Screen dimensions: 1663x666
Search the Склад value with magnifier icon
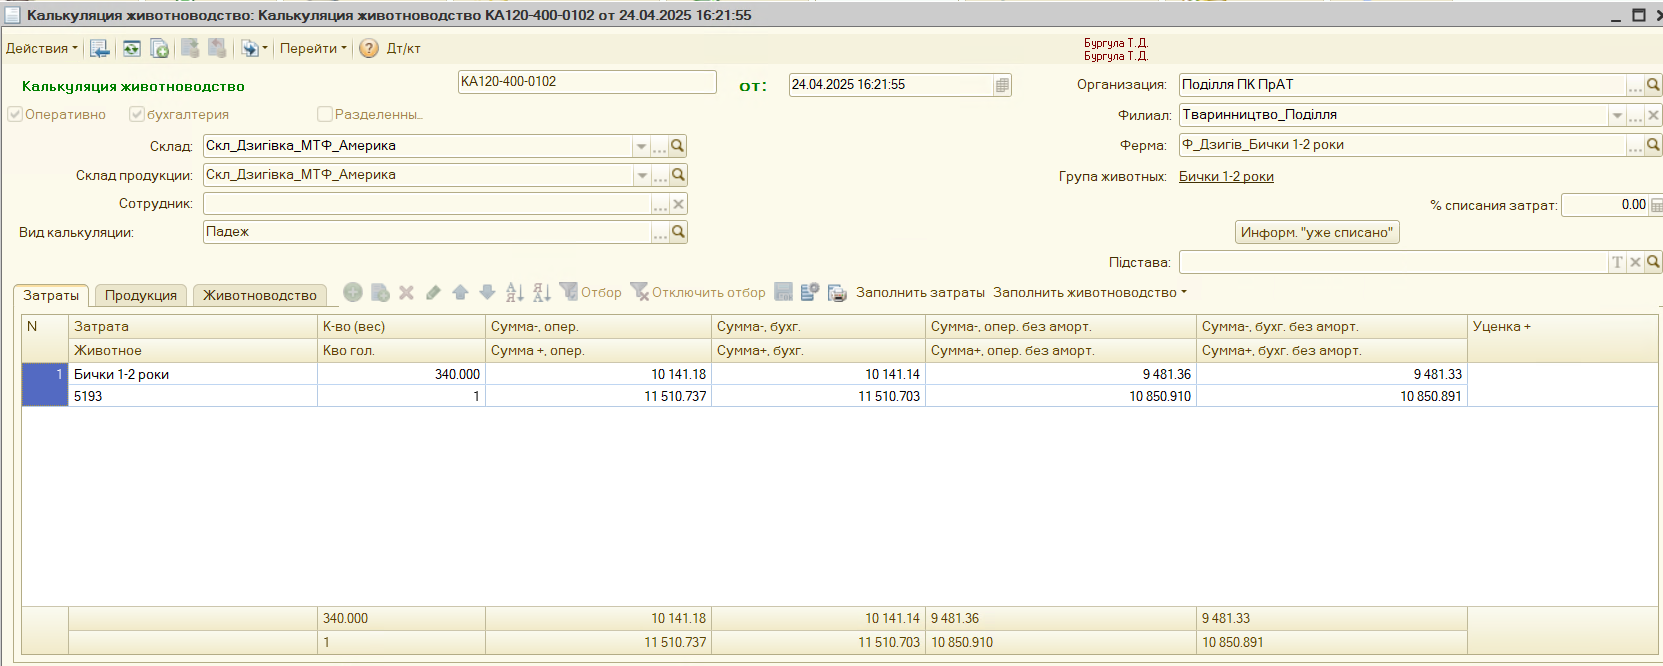click(x=677, y=146)
